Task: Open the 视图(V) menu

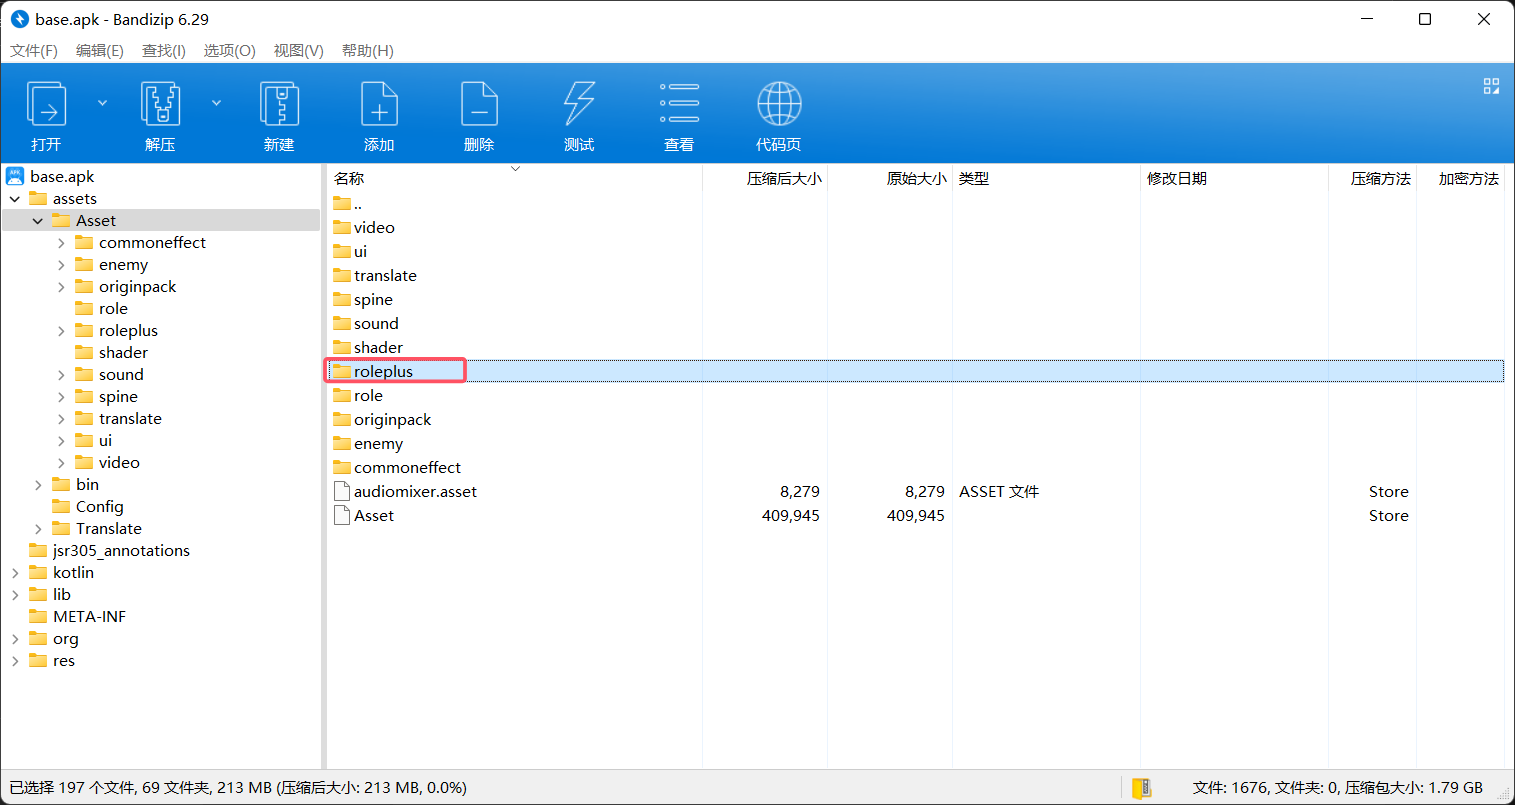Action: 298,51
